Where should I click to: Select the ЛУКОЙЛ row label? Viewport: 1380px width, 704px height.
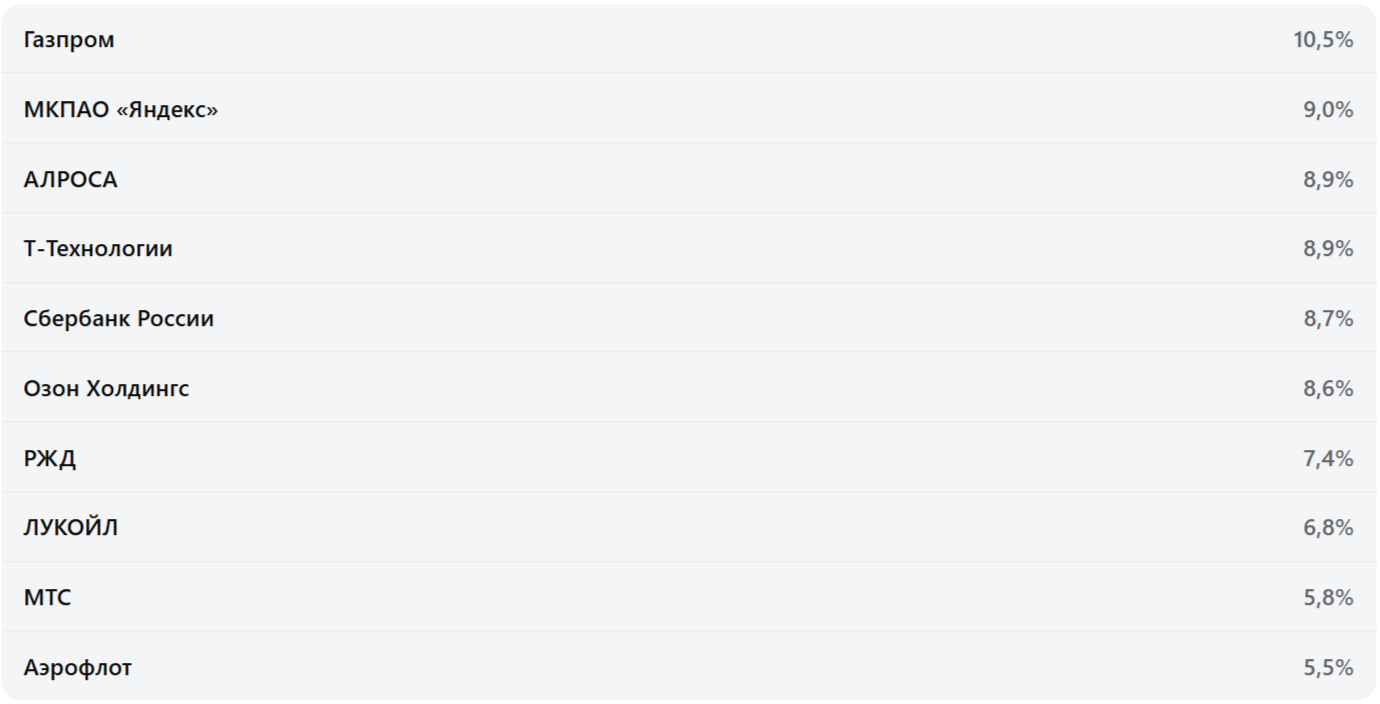pyautogui.click(x=71, y=528)
